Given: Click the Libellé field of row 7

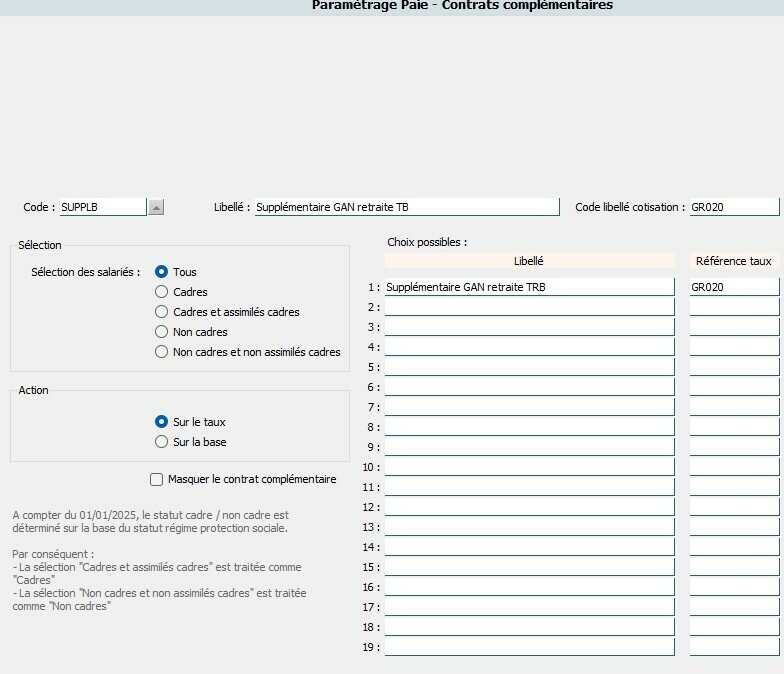Looking at the screenshot, I should pos(530,407).
